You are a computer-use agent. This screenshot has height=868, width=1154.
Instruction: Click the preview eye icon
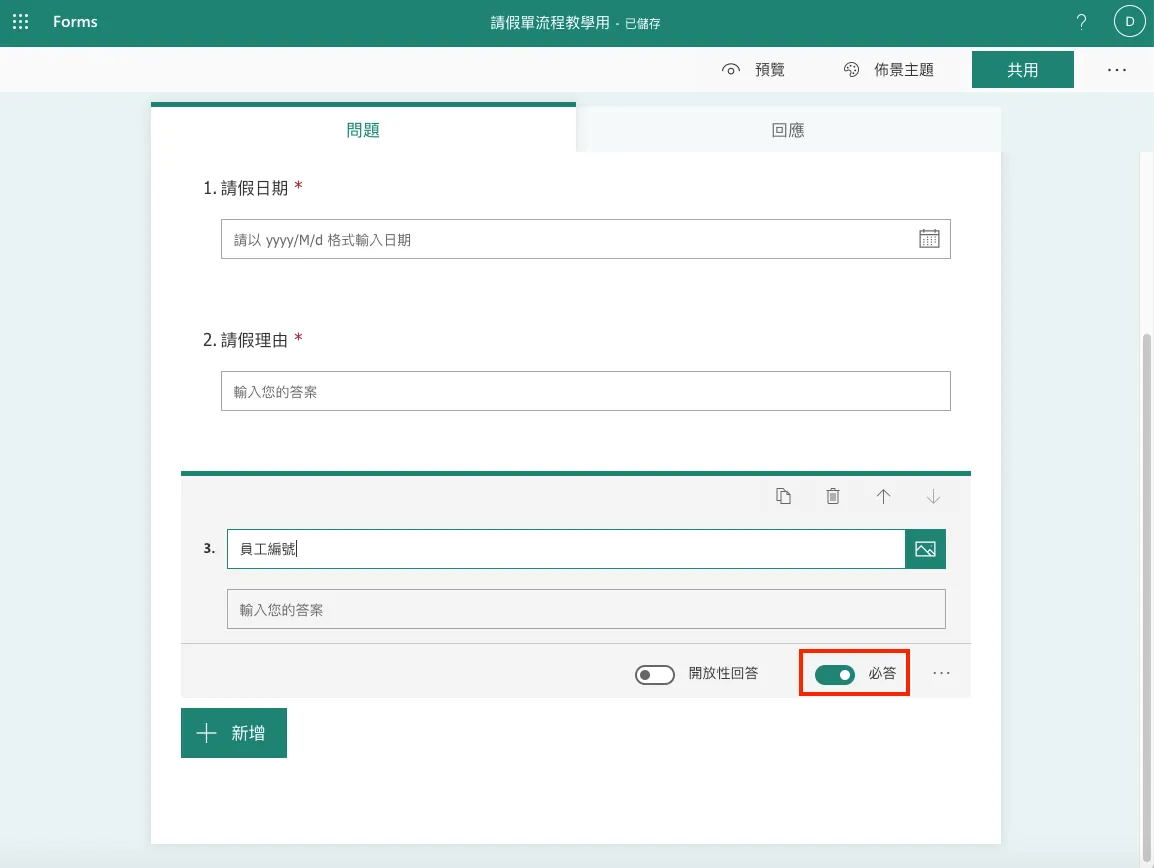tap(730, 70)
